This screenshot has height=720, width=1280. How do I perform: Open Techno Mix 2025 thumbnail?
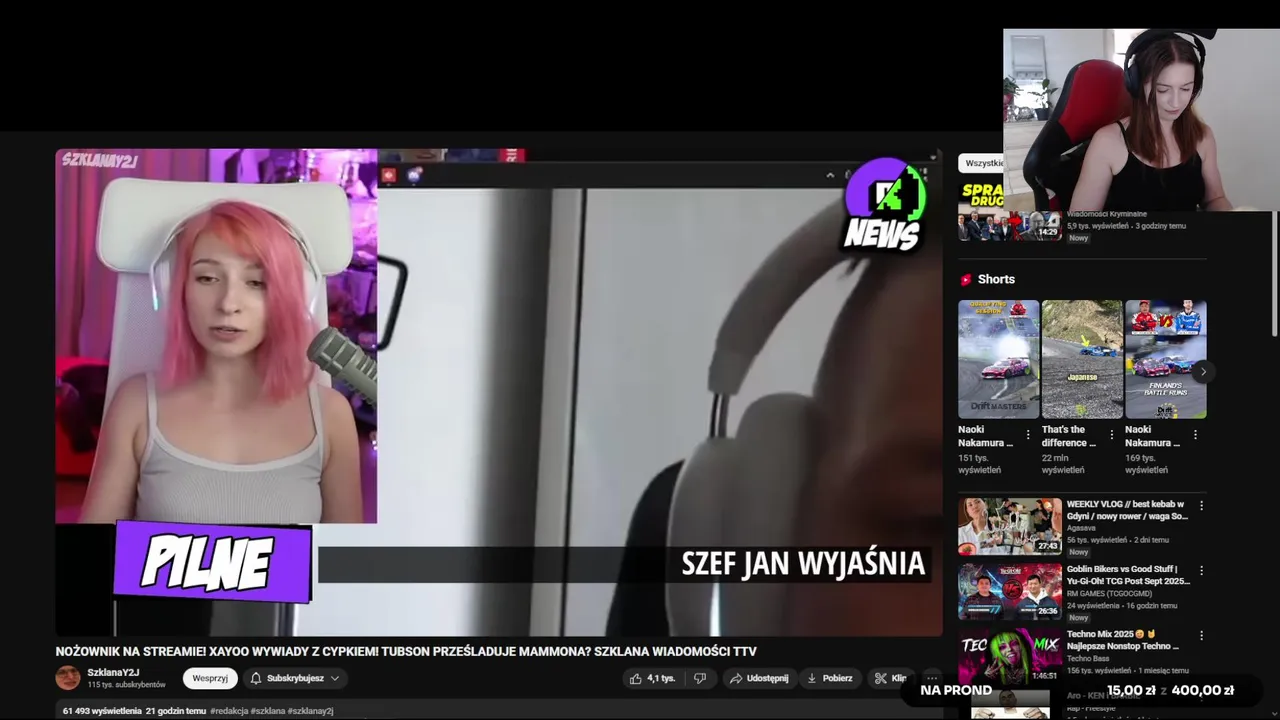tap(1010, 656)
